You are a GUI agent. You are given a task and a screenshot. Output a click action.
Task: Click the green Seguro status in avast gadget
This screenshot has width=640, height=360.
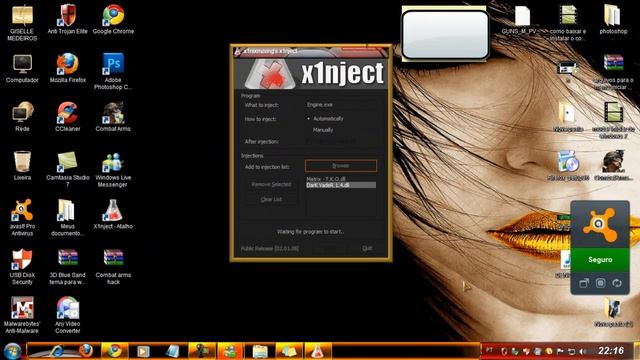click(600, 260)
